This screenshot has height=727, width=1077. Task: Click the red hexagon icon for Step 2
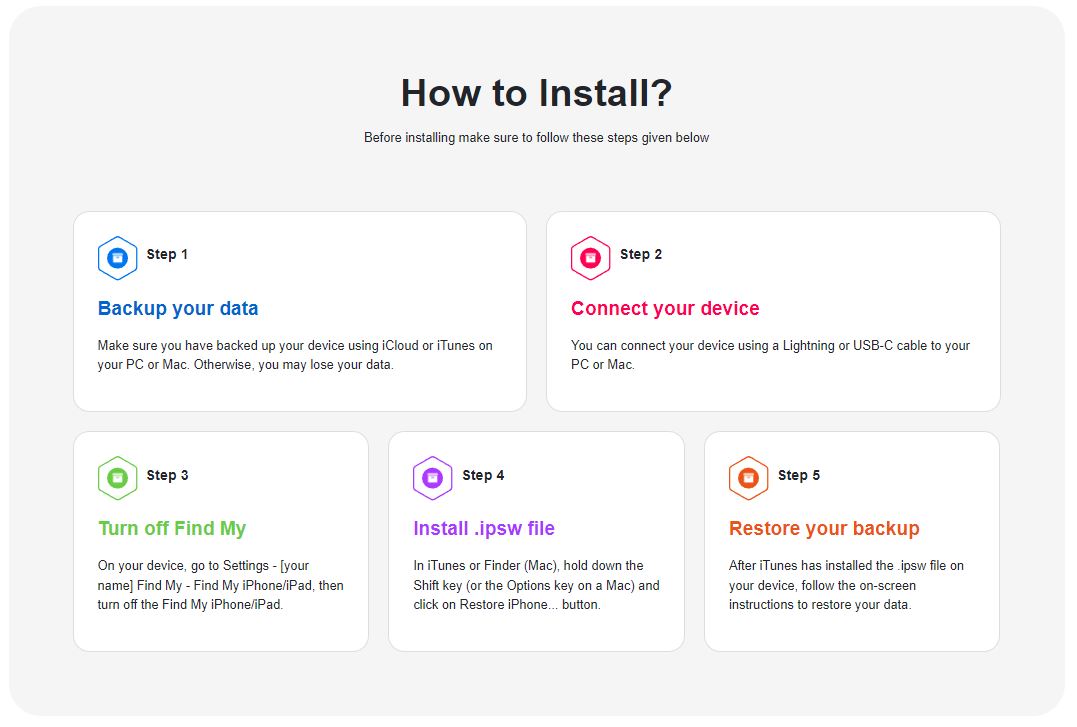pos(590,258)
